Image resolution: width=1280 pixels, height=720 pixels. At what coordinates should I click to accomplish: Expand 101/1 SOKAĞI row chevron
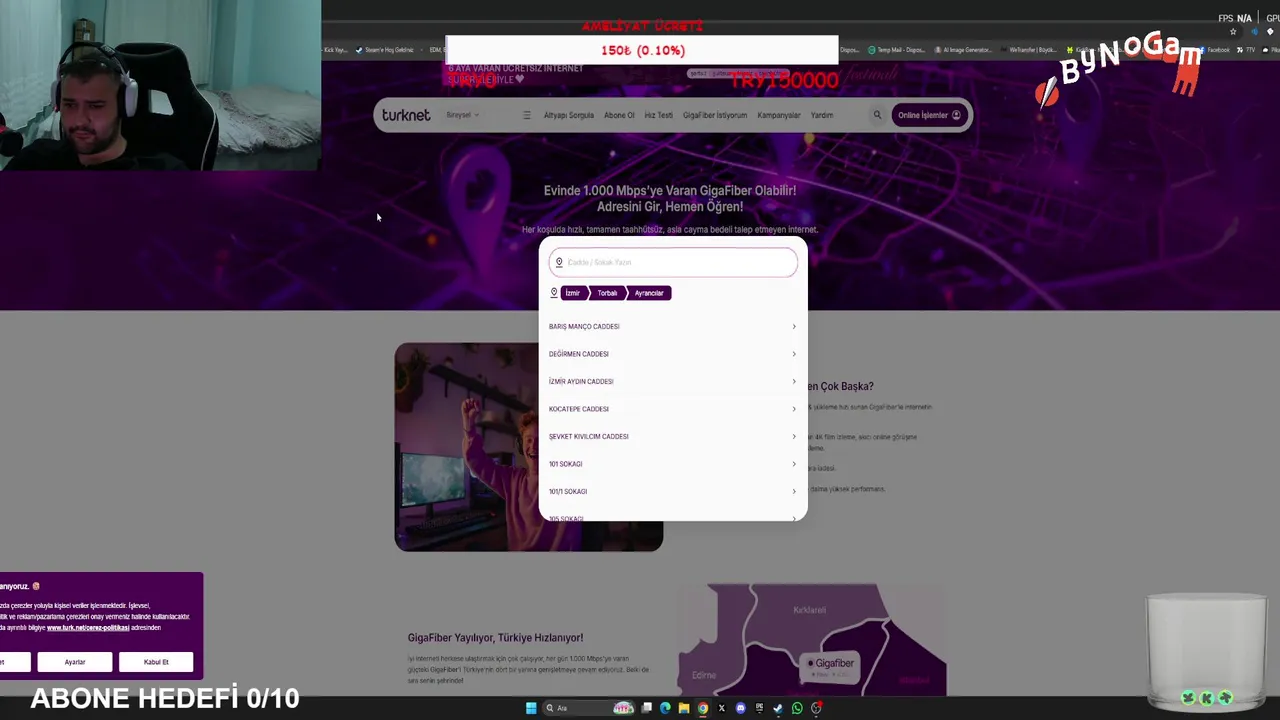point(794,491)
